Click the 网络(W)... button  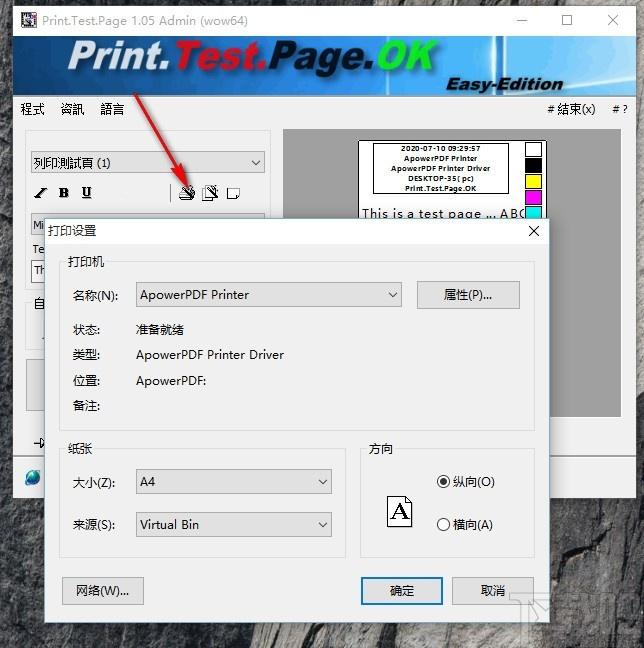point(103,591)
